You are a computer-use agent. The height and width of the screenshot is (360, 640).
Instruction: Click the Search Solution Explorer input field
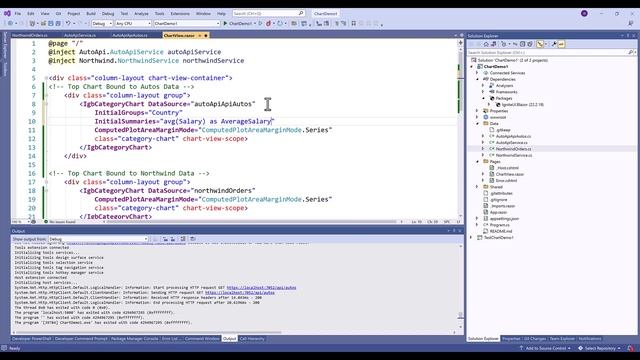tap(547, 53)
